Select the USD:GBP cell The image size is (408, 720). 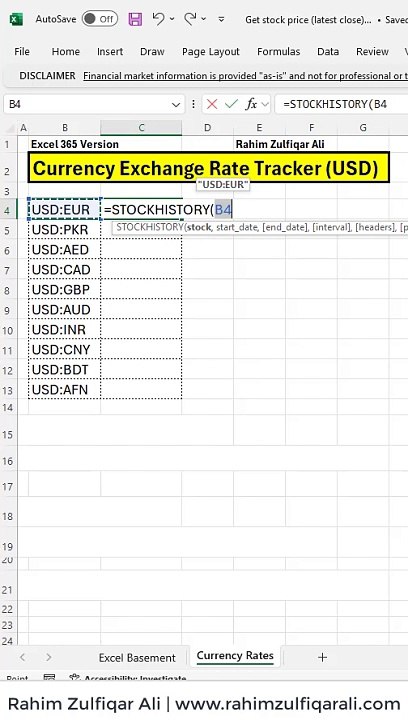coord(65,290)
